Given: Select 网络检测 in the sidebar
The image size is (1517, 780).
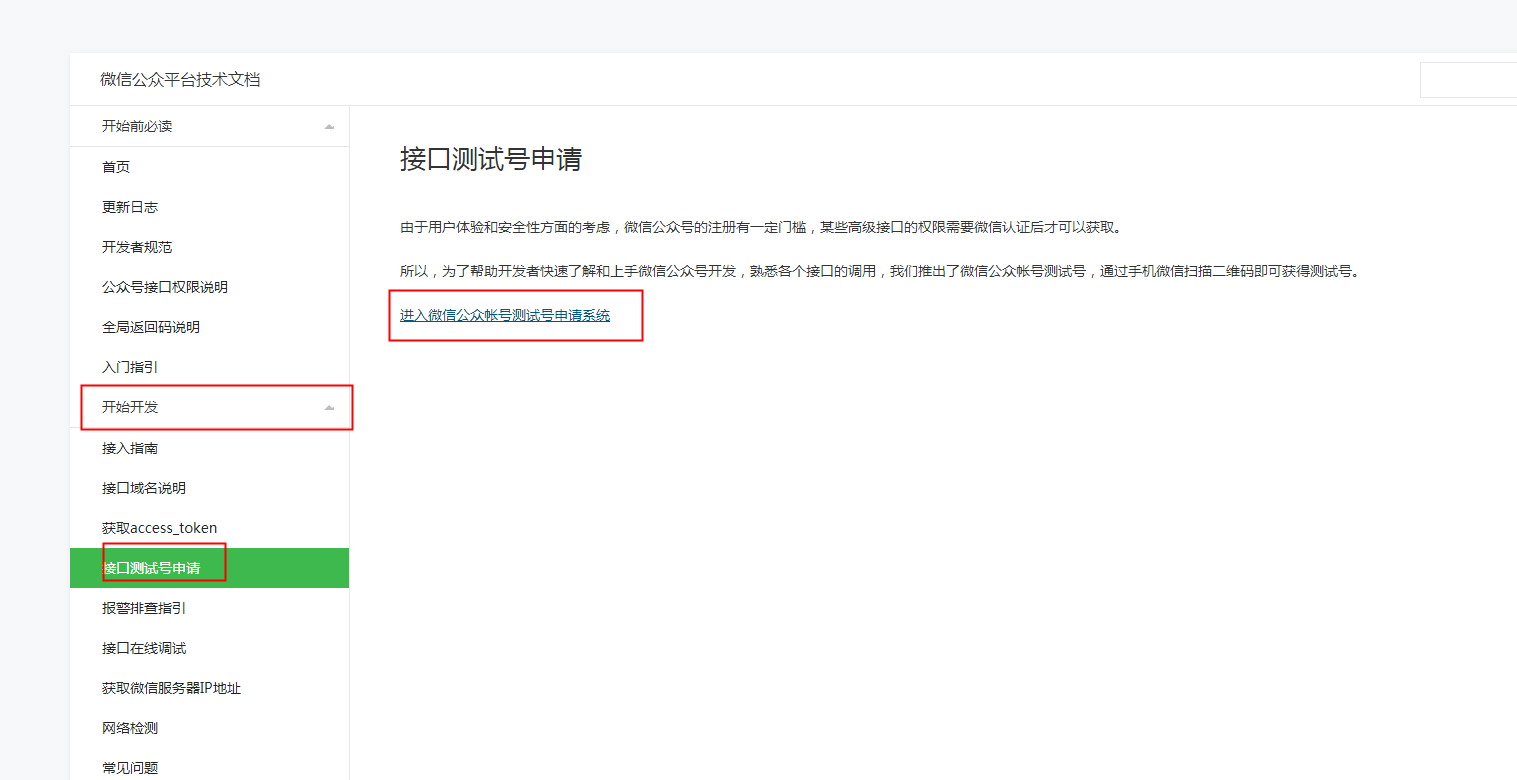Looking at the screenshot, I should [x=130, y=728].
